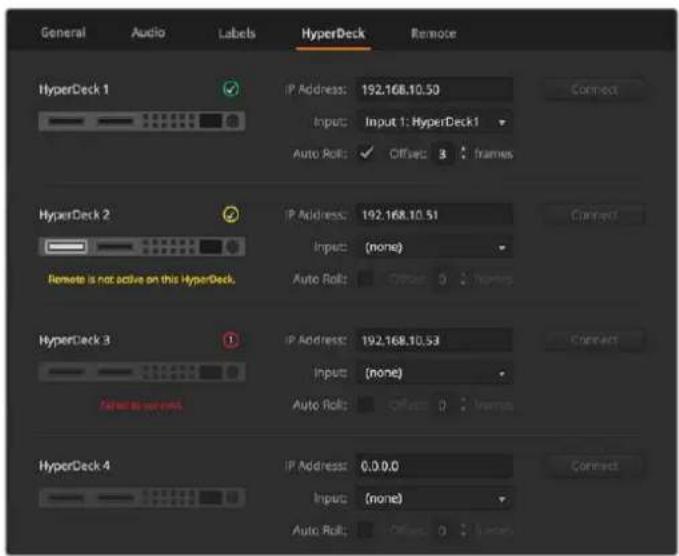Viewport: 679px width, 556px height.
Task: Click Connect button for HyperDeck 2
Action: point(594,215)
